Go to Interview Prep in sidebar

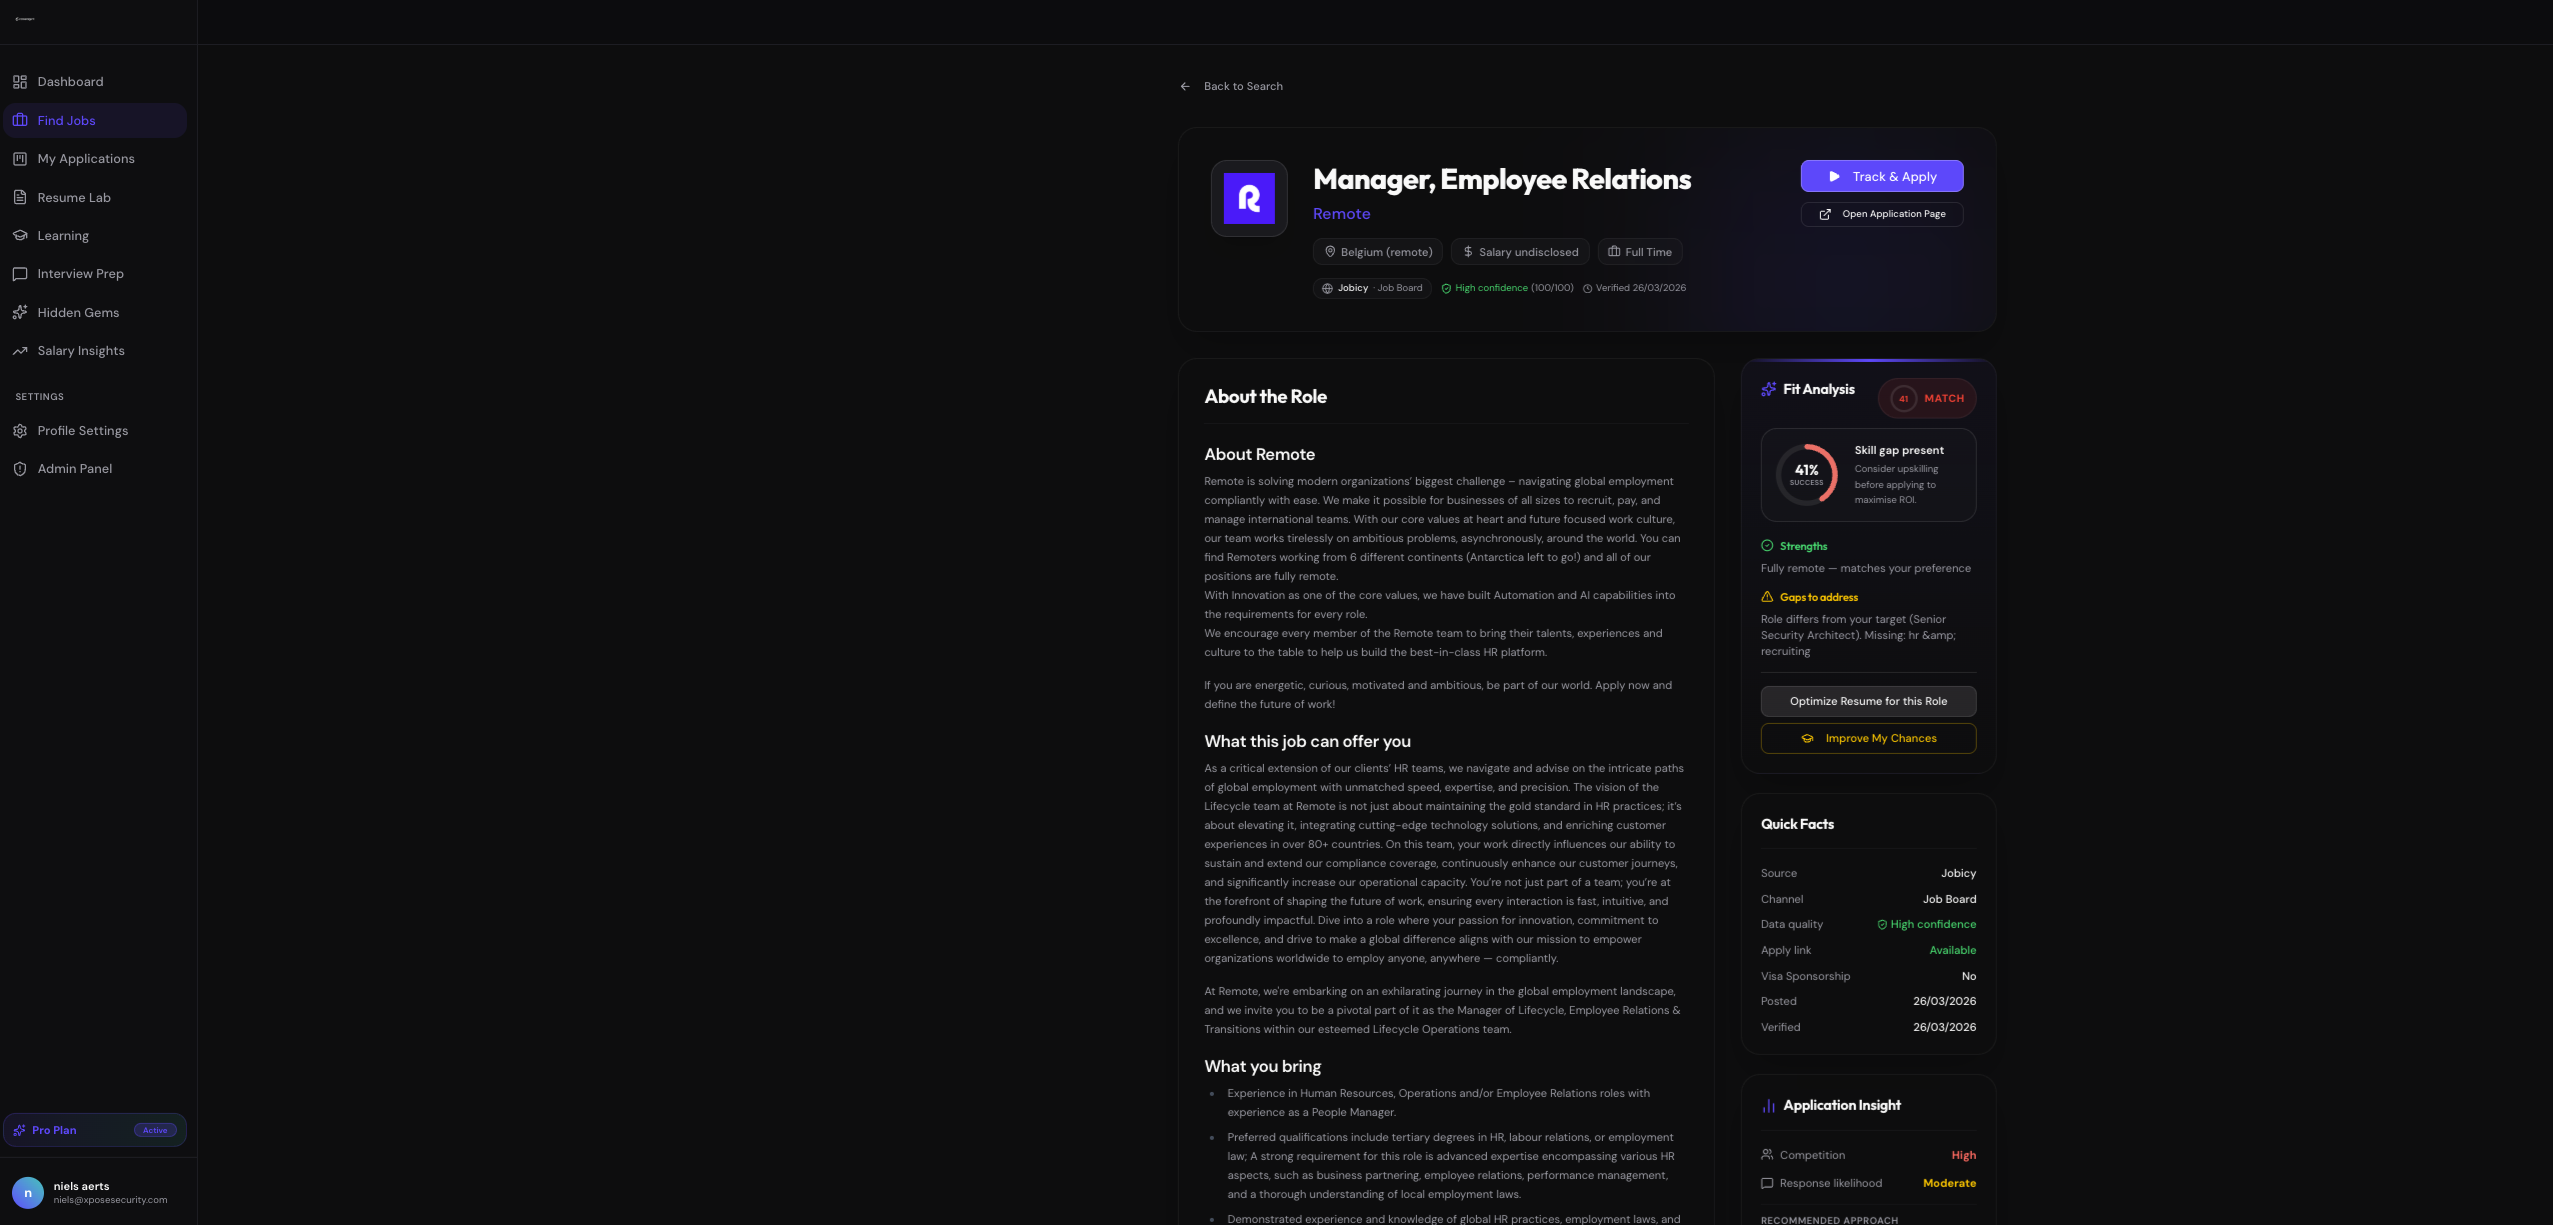tap(80, 274)
